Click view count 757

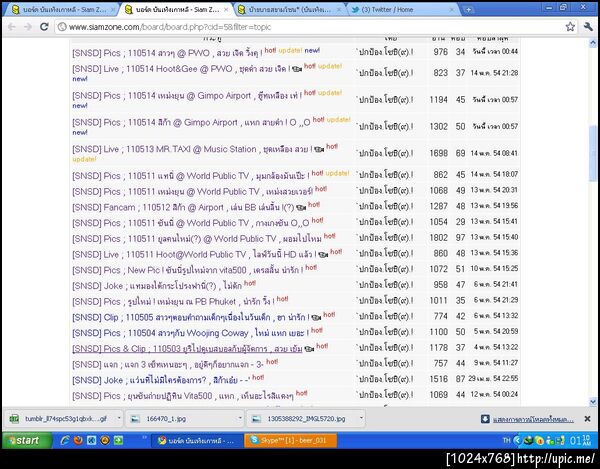[x=440, y=363]
